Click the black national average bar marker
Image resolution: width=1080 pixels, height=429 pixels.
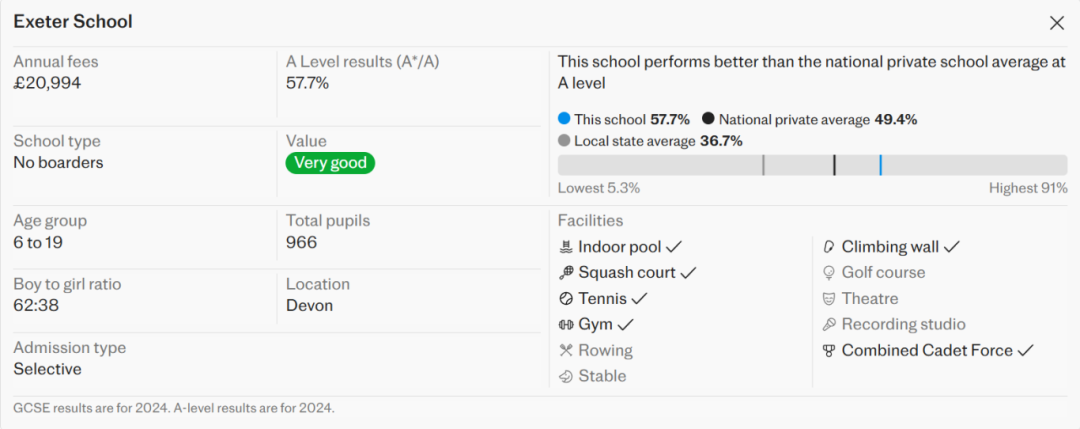(x=834, y=165)
